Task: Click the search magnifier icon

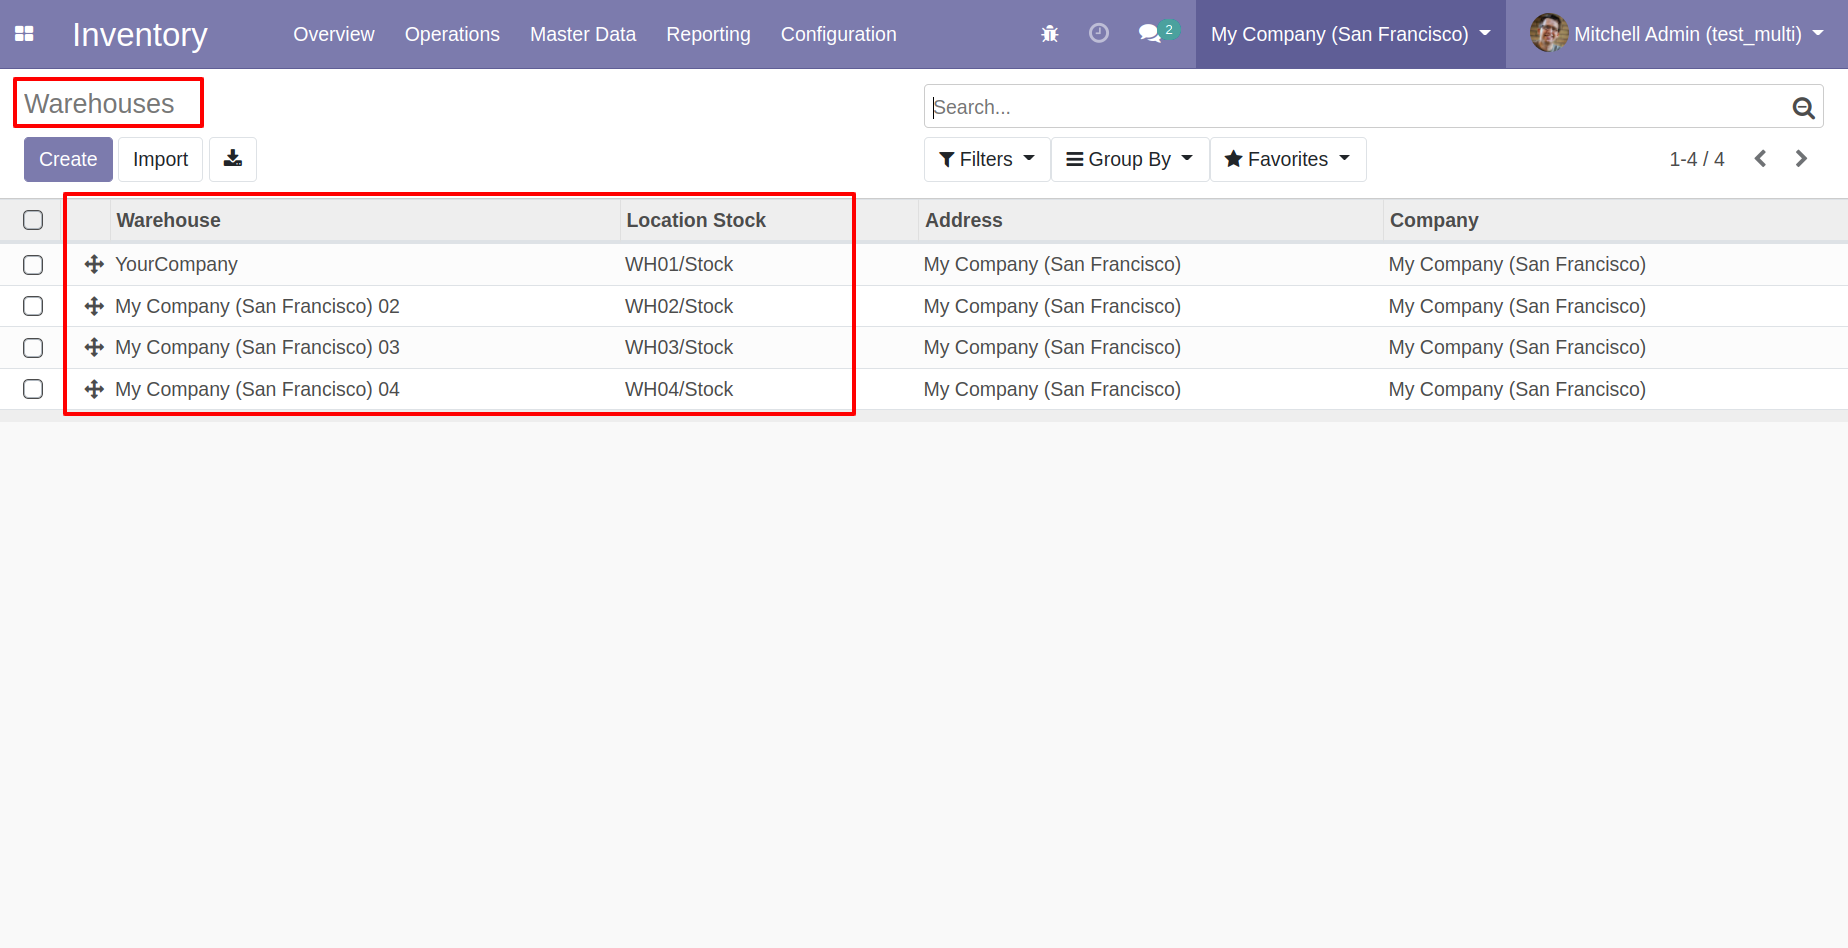Action: click(x=1803, y=108)
